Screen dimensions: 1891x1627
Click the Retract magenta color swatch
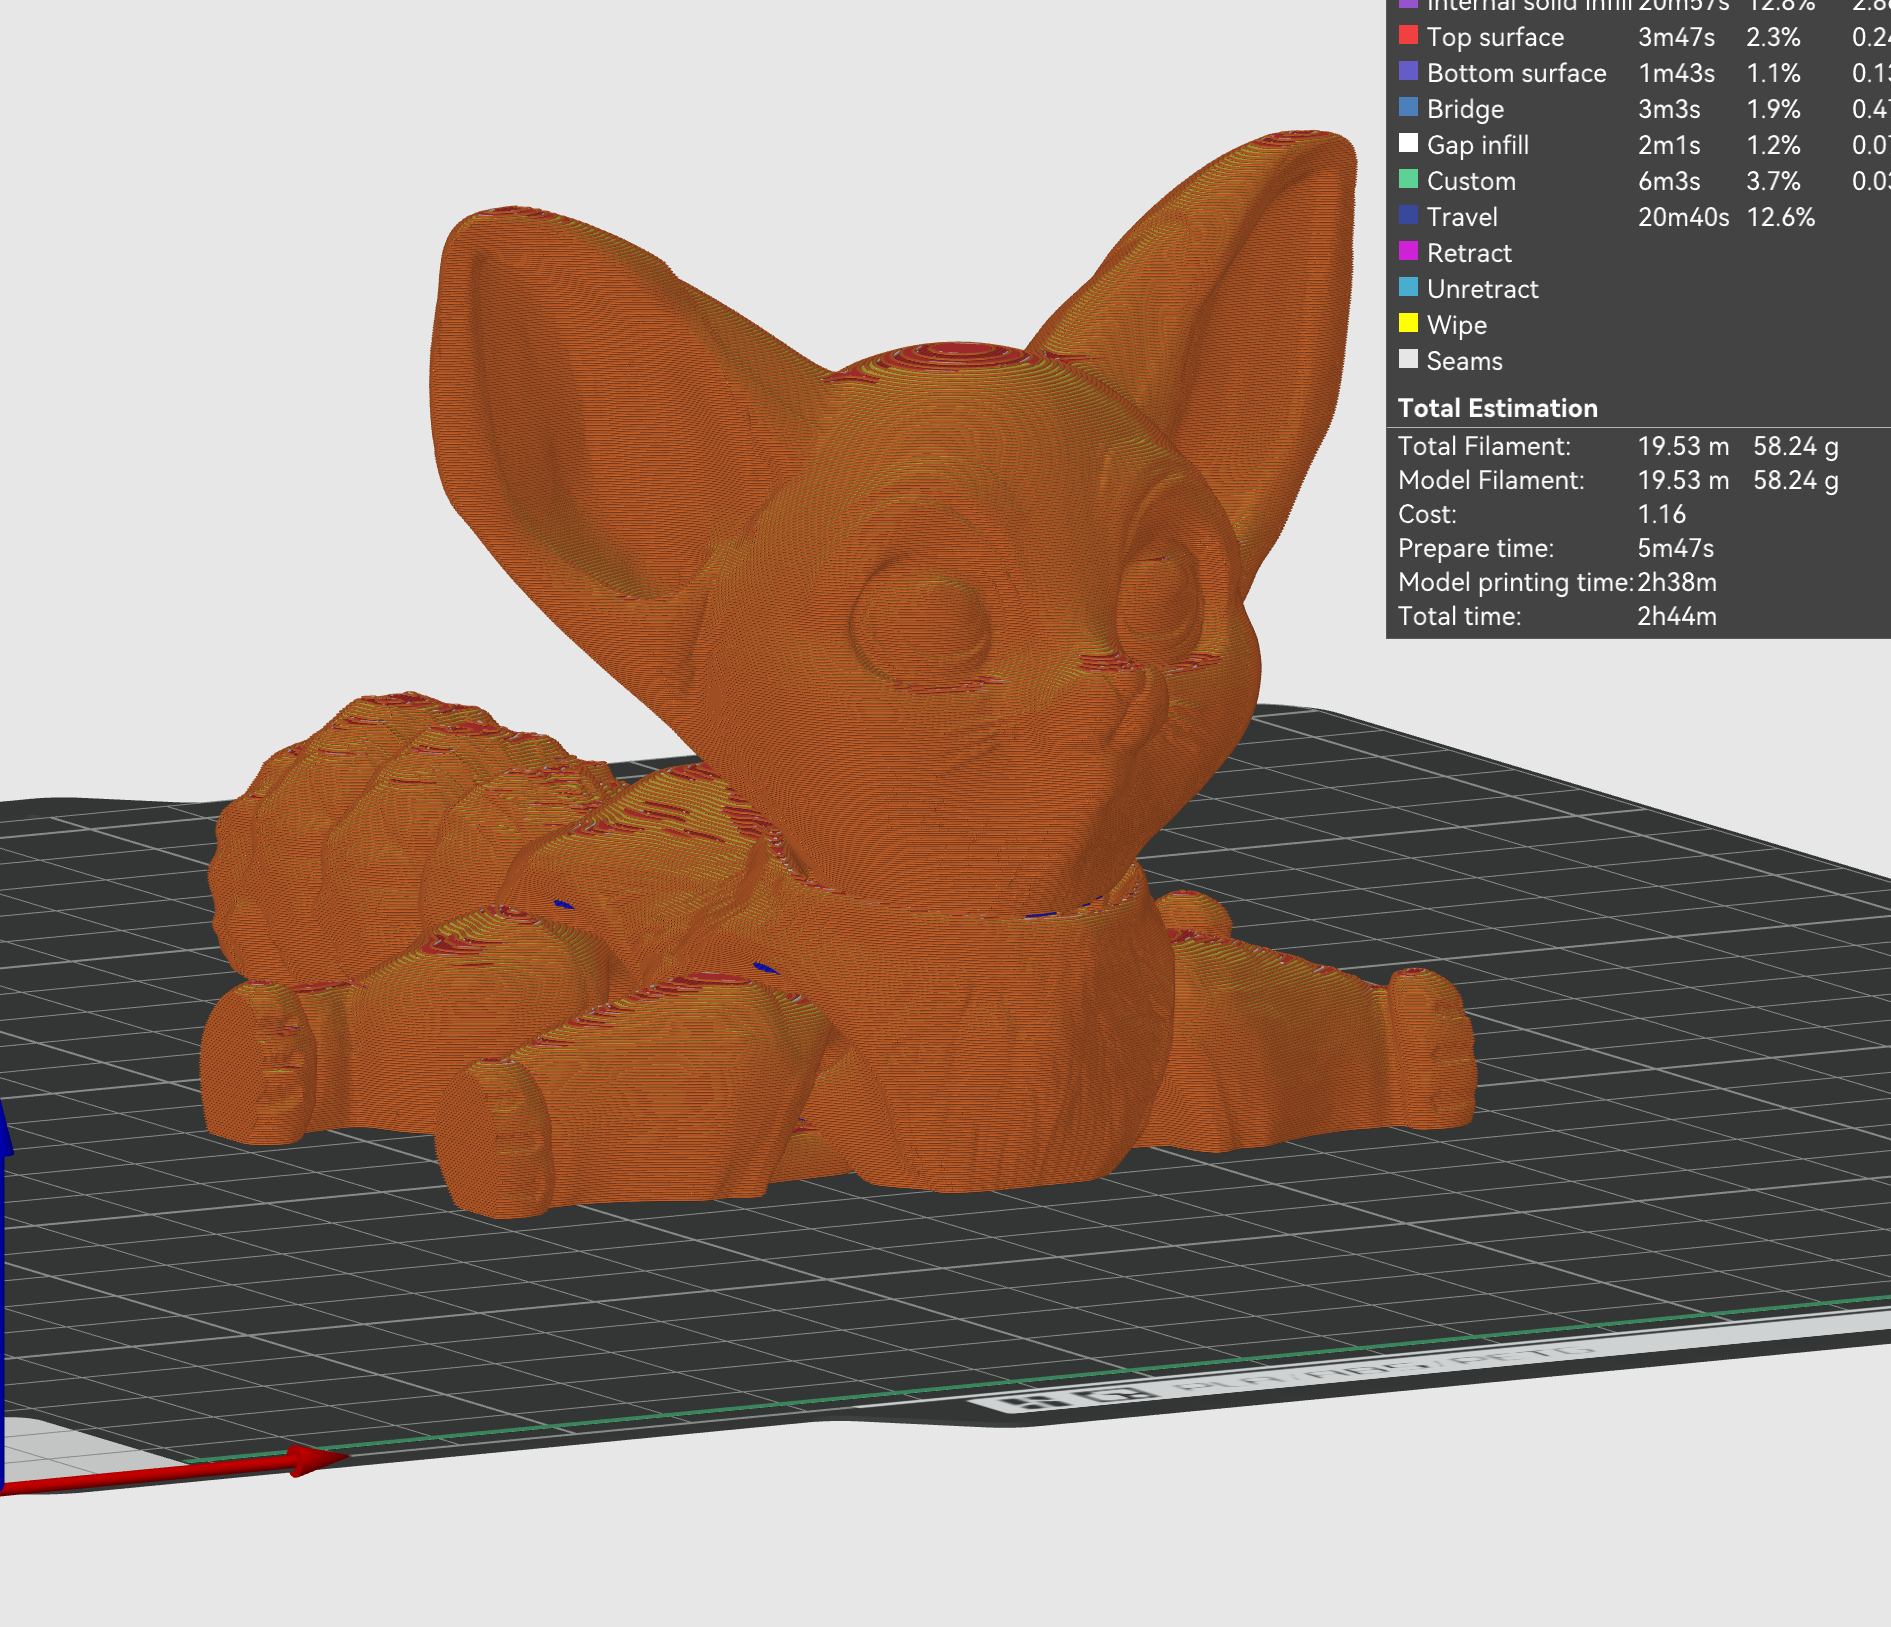coord(1408,252)
